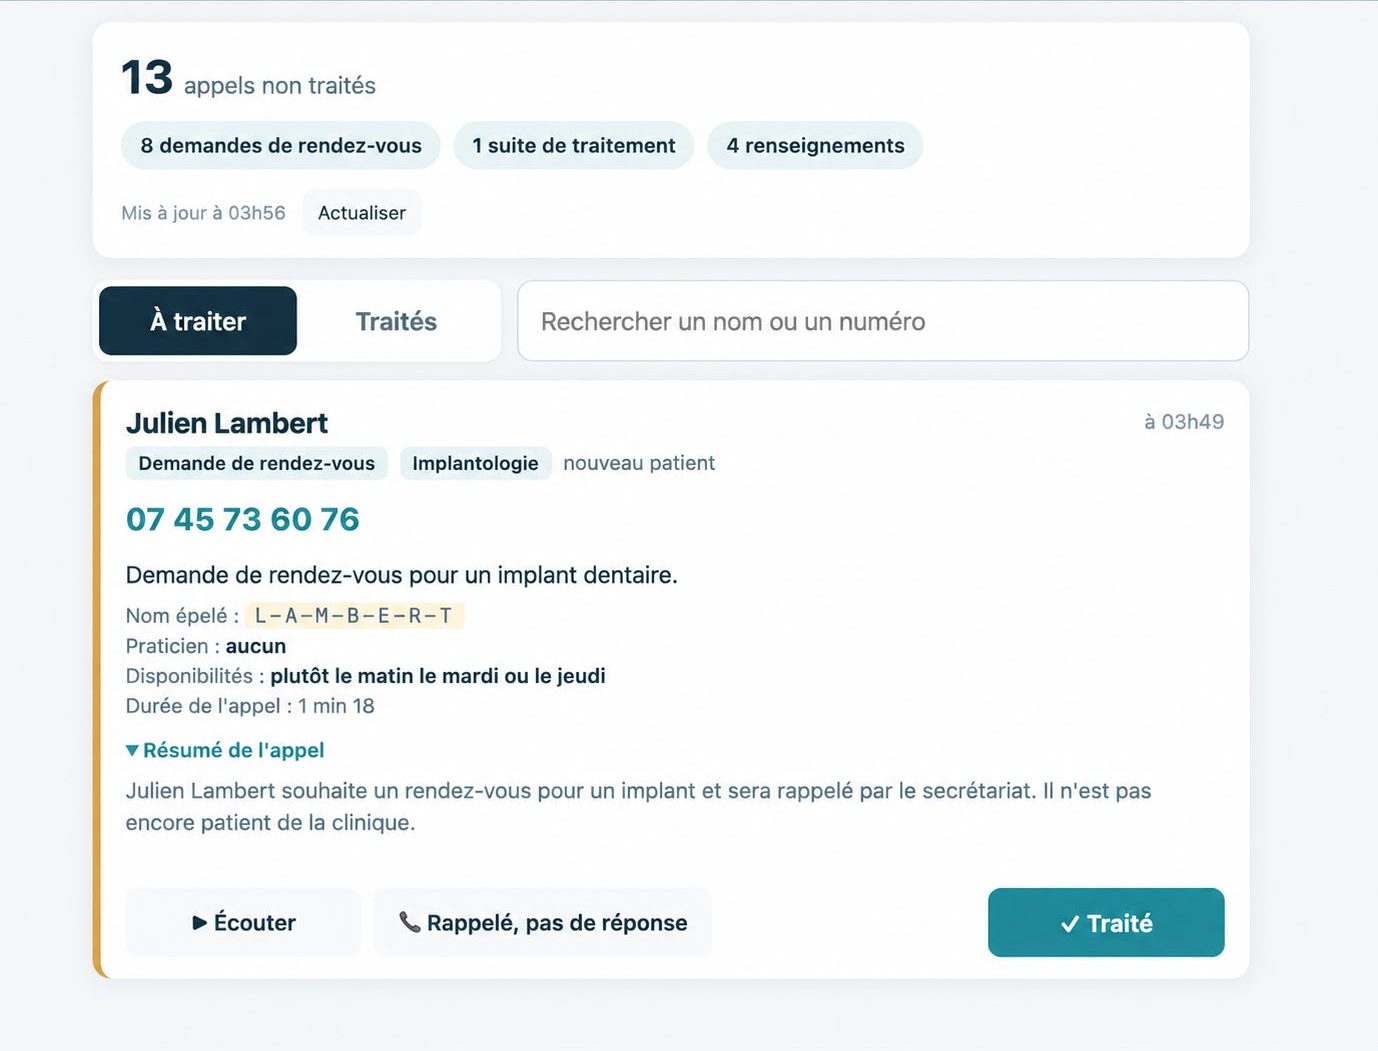The height and width of the screenshot is (1051, 1378).
Task: Click the spelled name L-A-M-B-E-R-T
Action: [354, 616]
